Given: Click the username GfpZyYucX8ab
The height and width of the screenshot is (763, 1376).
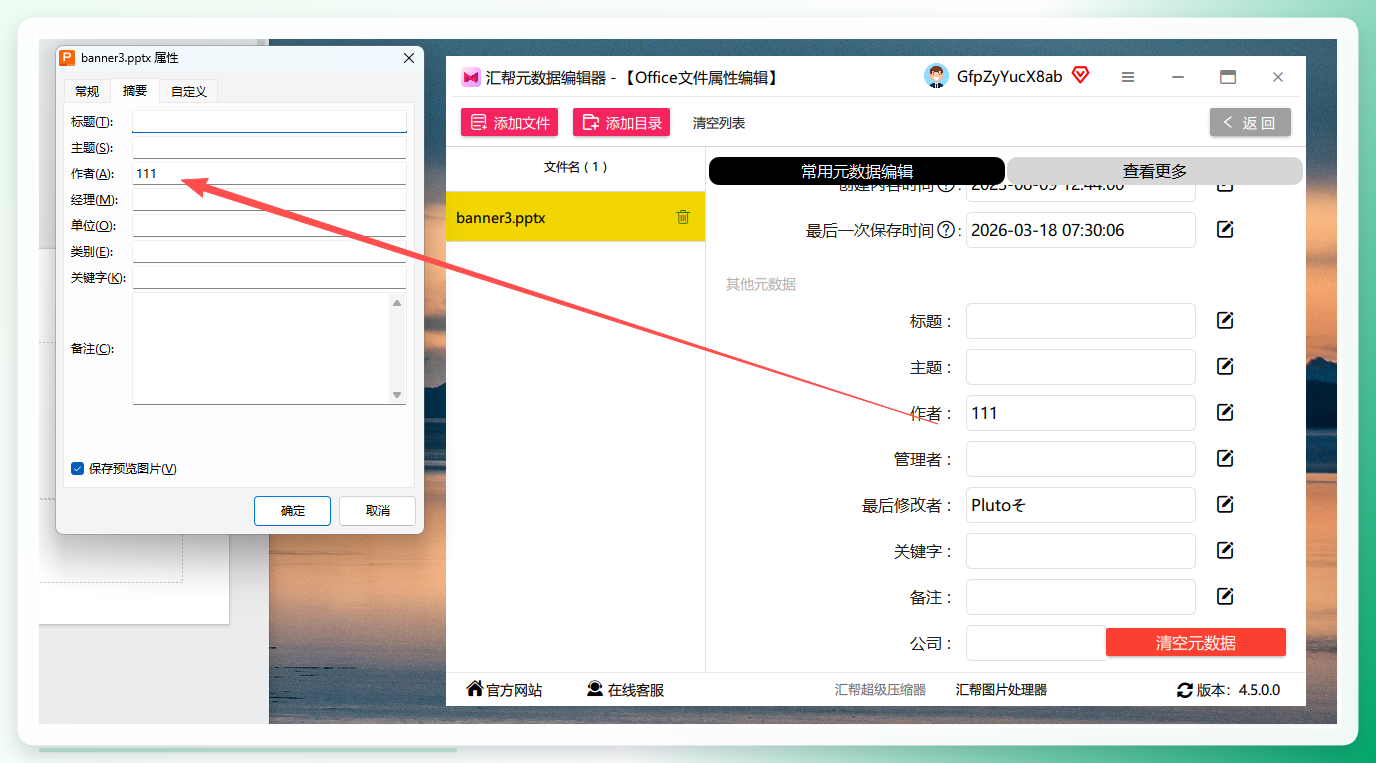Looking at the screenshot, I should (x=1009, y=77).
